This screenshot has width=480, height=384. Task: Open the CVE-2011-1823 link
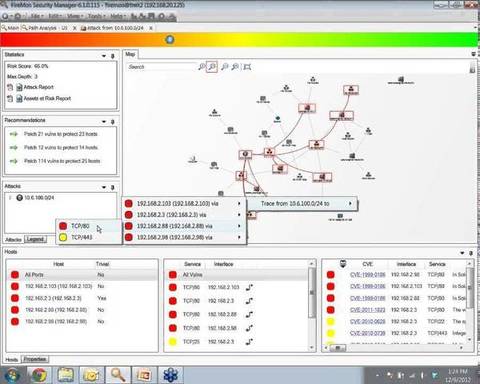(368, 310)
